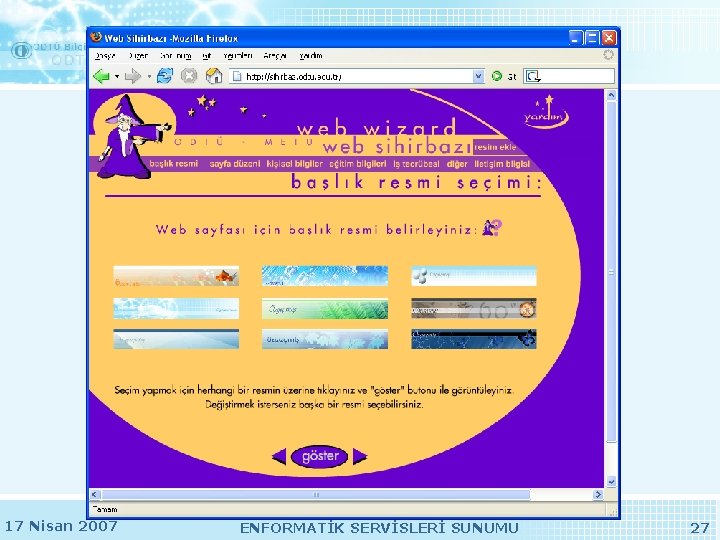Viewport: 720px width, 540px height.
Task: Click the horizontal scrollbar right arrow
Action: click(598, 495)
